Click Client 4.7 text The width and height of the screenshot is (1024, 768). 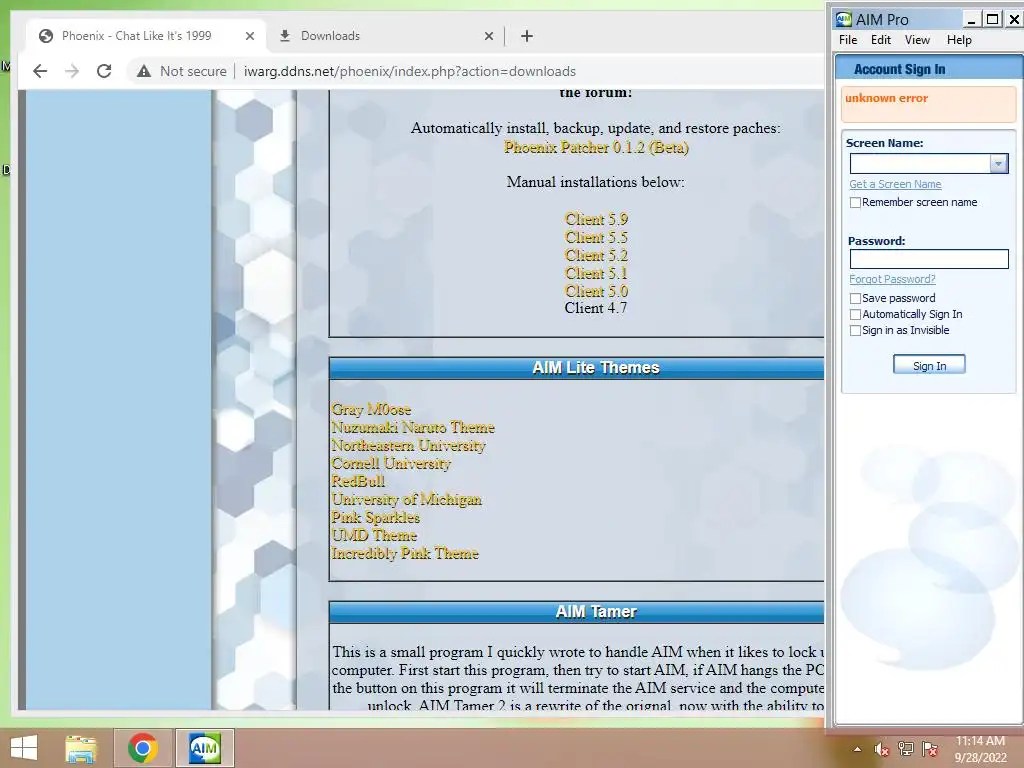(x=596, y=308)
